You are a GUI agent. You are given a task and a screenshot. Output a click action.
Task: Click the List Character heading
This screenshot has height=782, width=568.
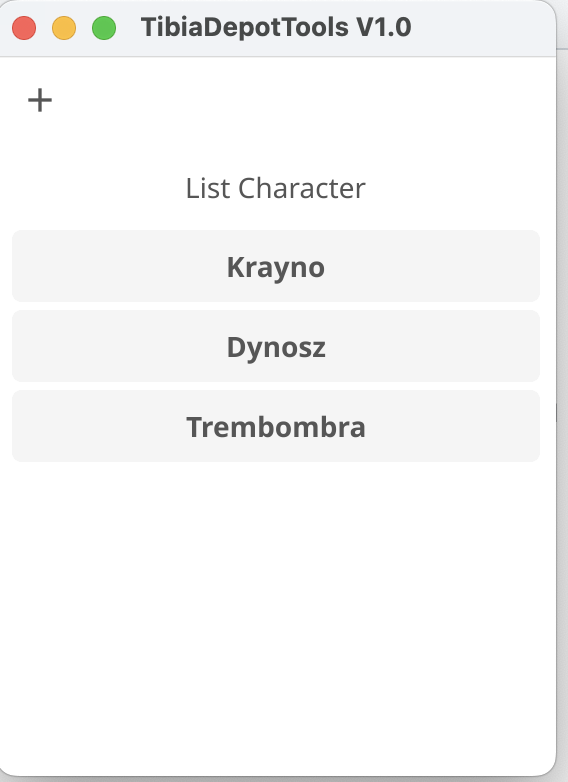276,189
